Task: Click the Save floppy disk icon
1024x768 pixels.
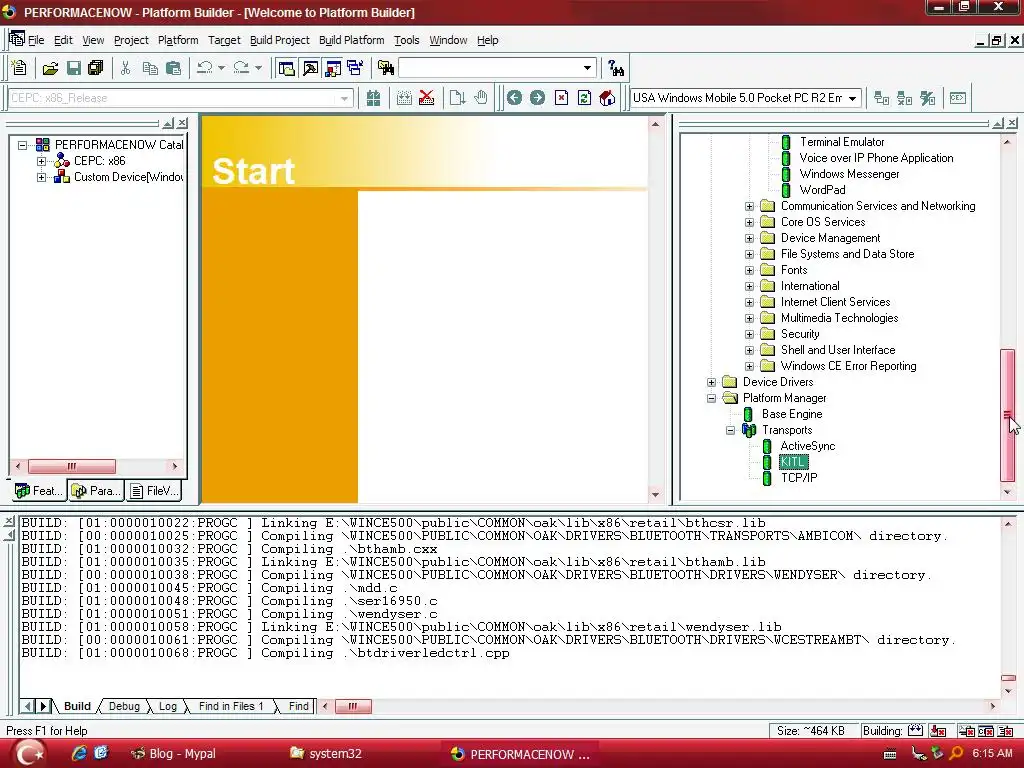Action: click(x=74, y=68)
